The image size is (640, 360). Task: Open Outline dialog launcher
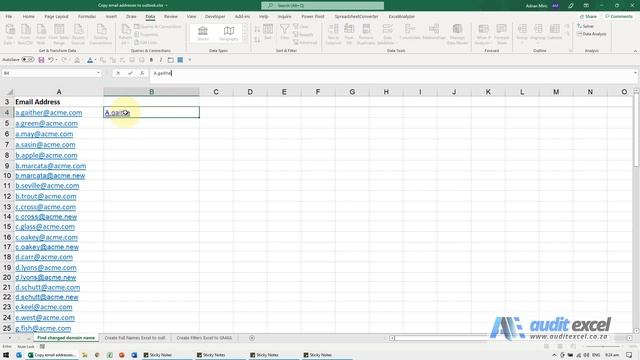(x=570, y=51)
